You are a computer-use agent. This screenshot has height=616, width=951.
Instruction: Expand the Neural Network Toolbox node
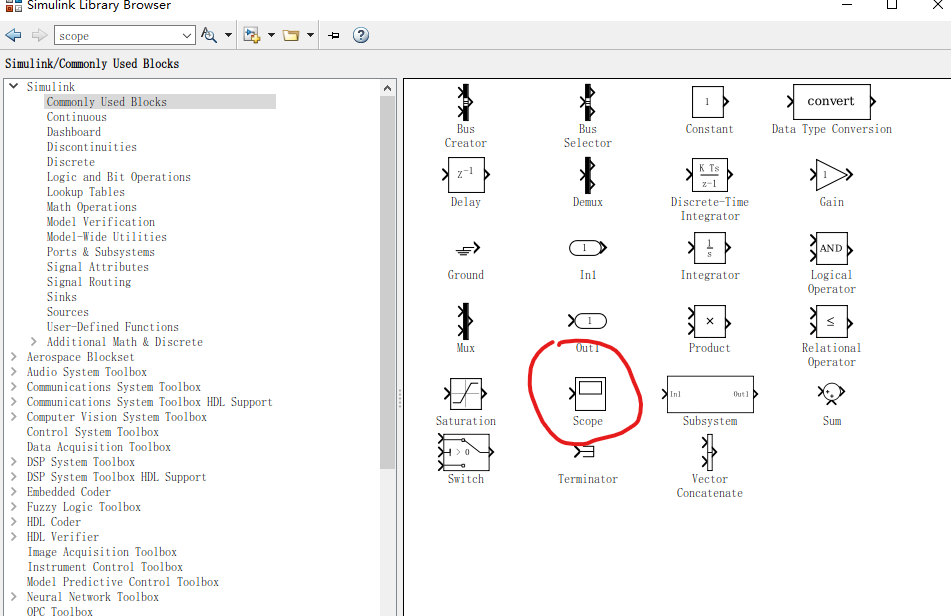(x=13, y=597)
